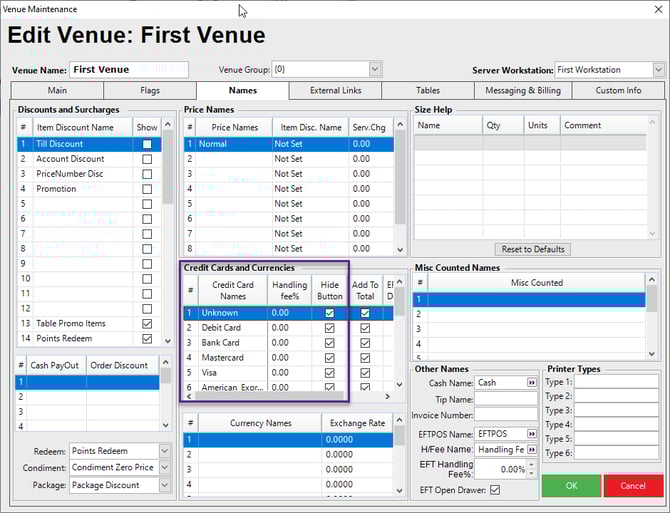Screen dimensions: 670x513
Task: Uncheck Hide Button for Debit Card
Action: coord(329,328)
